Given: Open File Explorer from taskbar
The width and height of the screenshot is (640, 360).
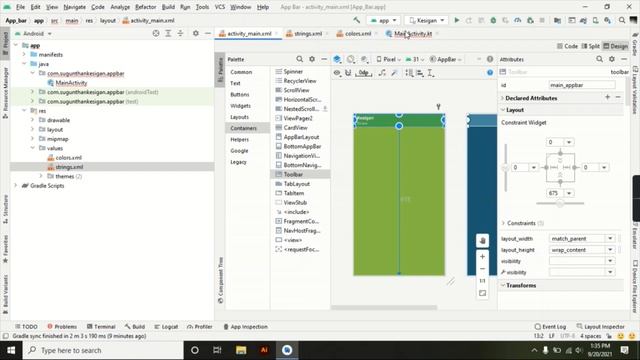Looking at the screenshot, I should click(241, 350).
